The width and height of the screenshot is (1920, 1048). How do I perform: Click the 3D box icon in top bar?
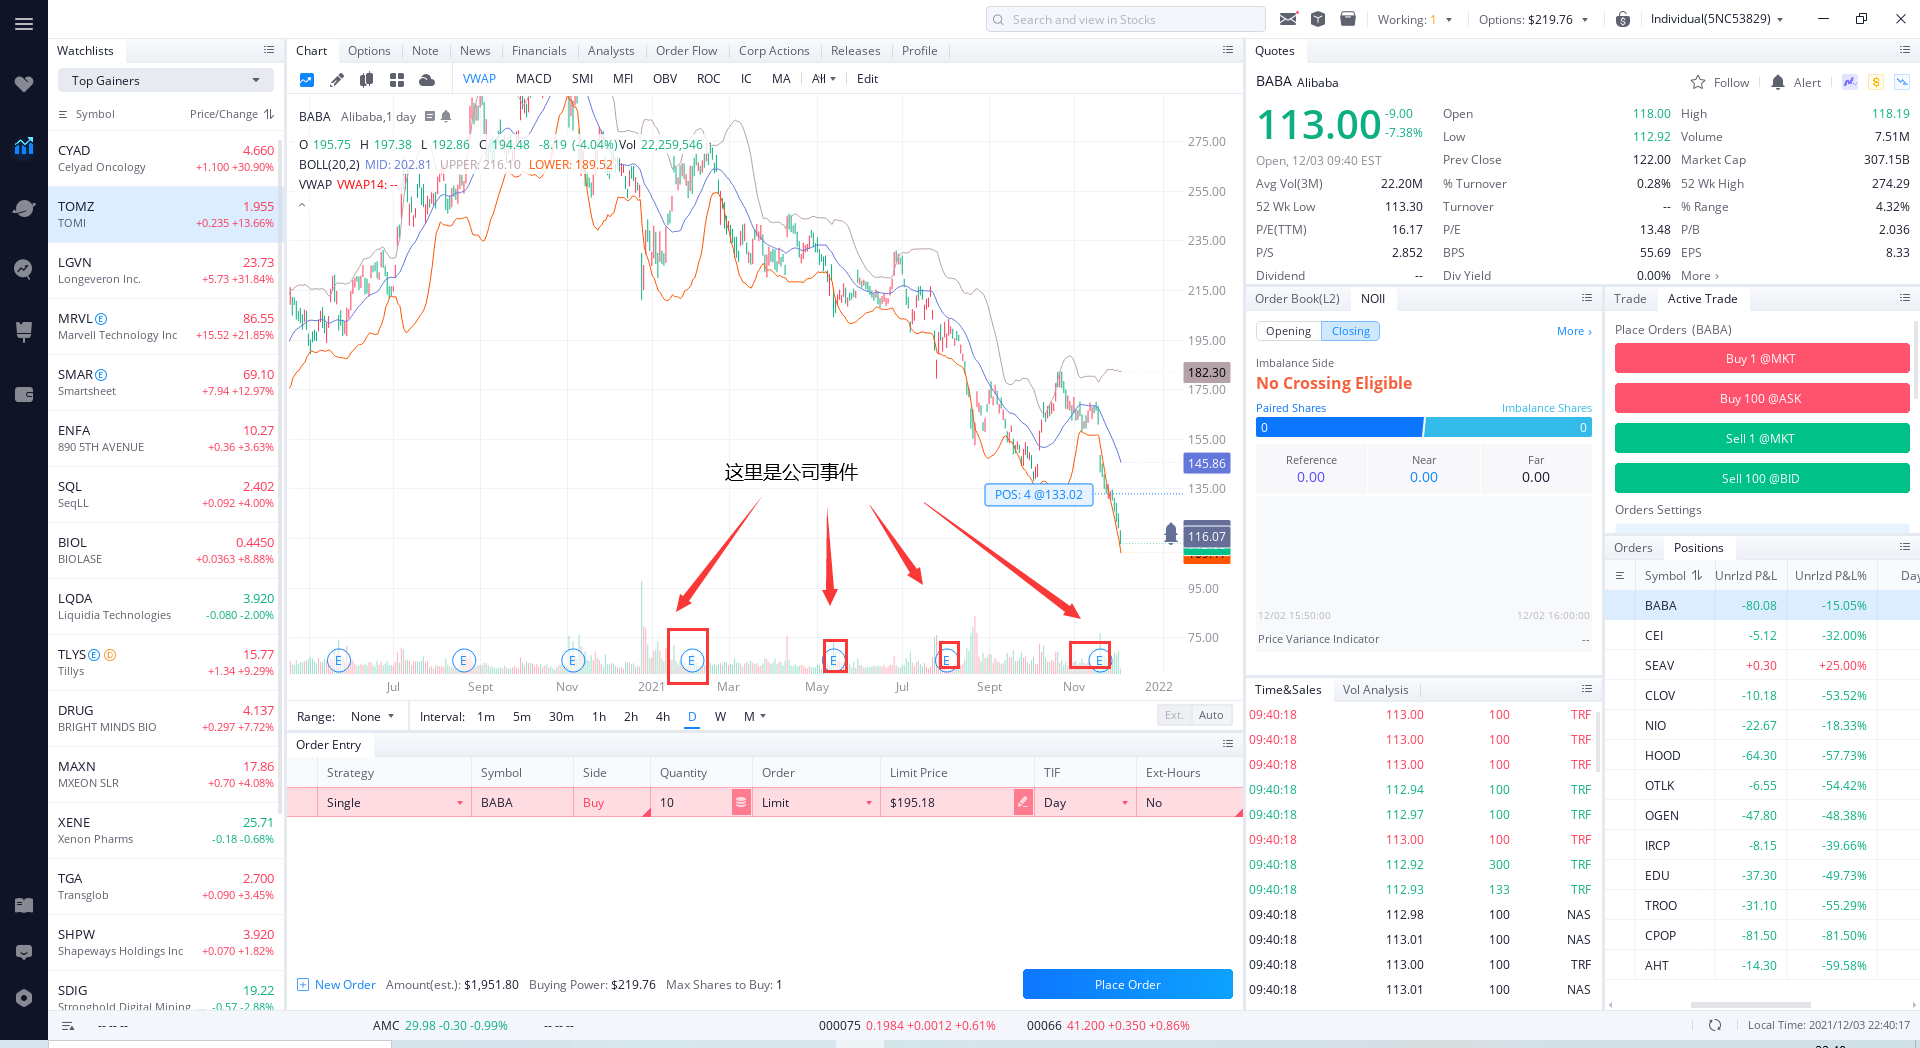pos(1318,19)
